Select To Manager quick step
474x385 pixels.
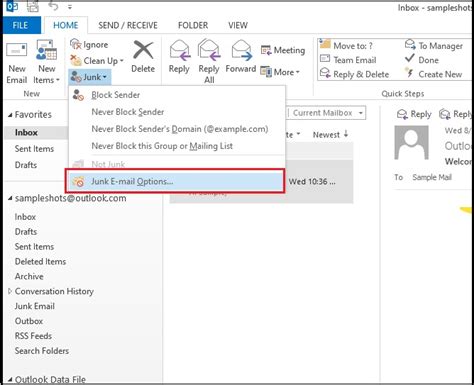coord(434,46)
